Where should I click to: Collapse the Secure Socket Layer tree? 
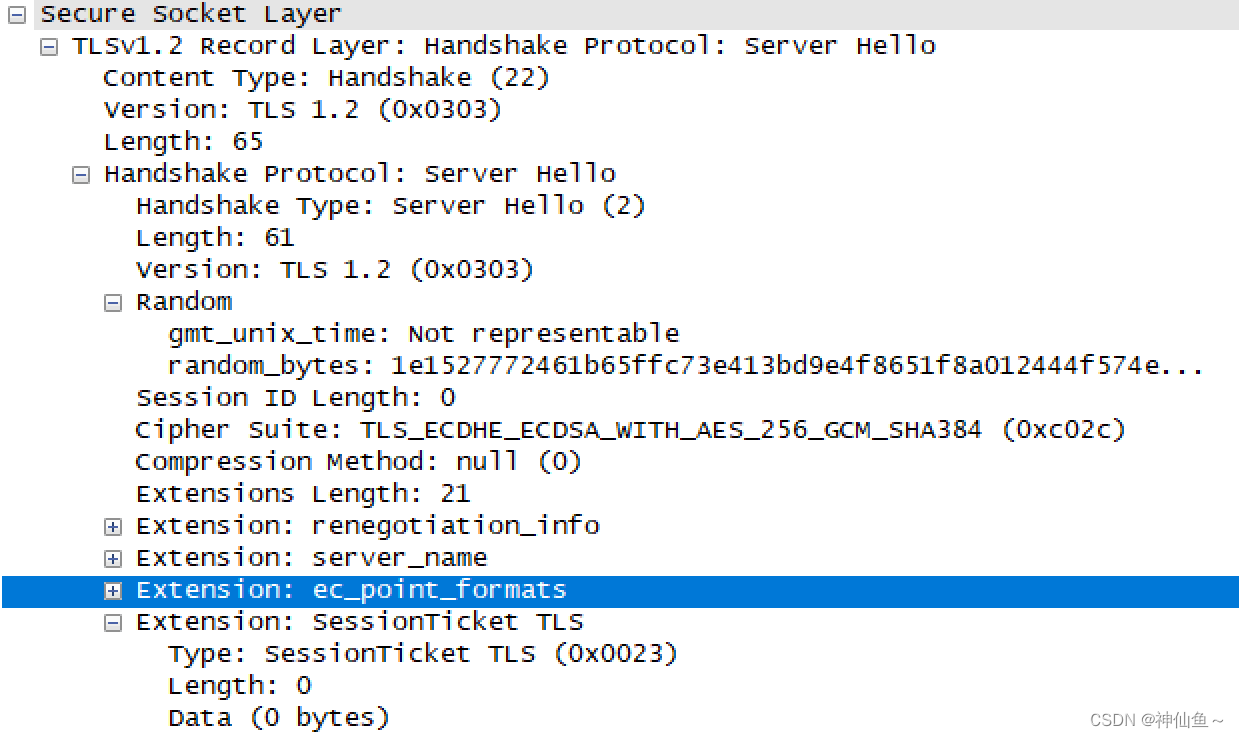[x=16, y=14]
